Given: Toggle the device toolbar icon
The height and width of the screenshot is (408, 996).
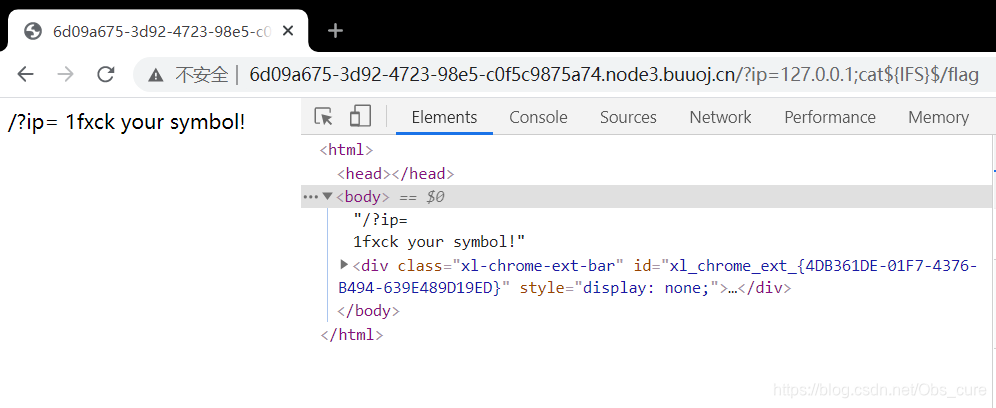Looking at the screenshot, I should (x=360, y=117).
